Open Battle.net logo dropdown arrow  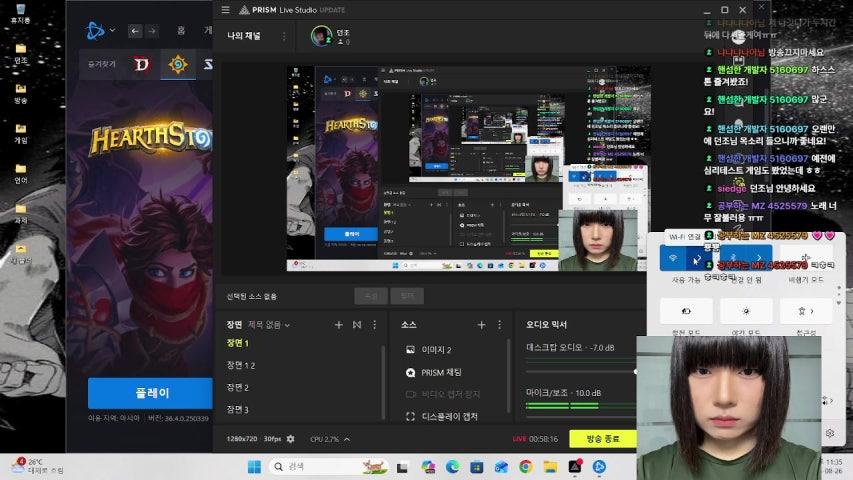[113, 30]
